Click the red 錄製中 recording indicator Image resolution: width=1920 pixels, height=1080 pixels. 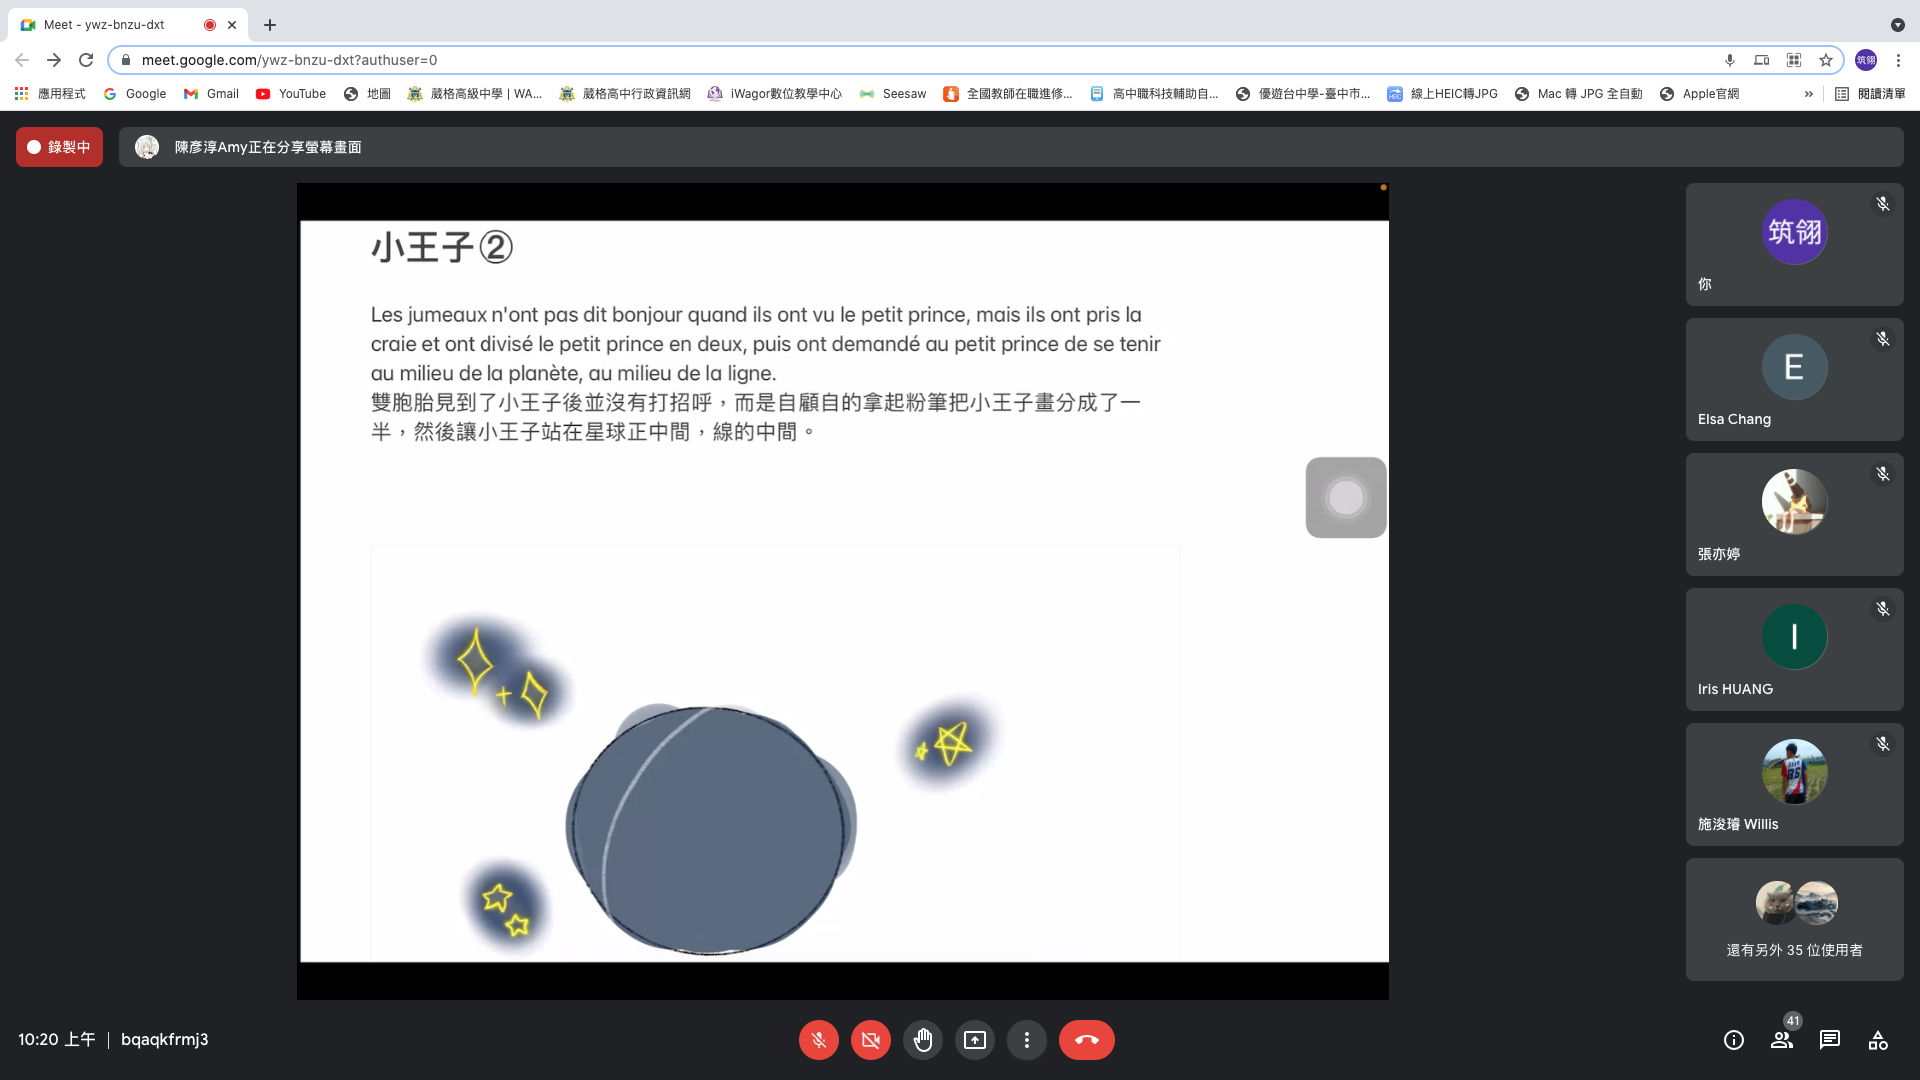click(x=59, y=147)
